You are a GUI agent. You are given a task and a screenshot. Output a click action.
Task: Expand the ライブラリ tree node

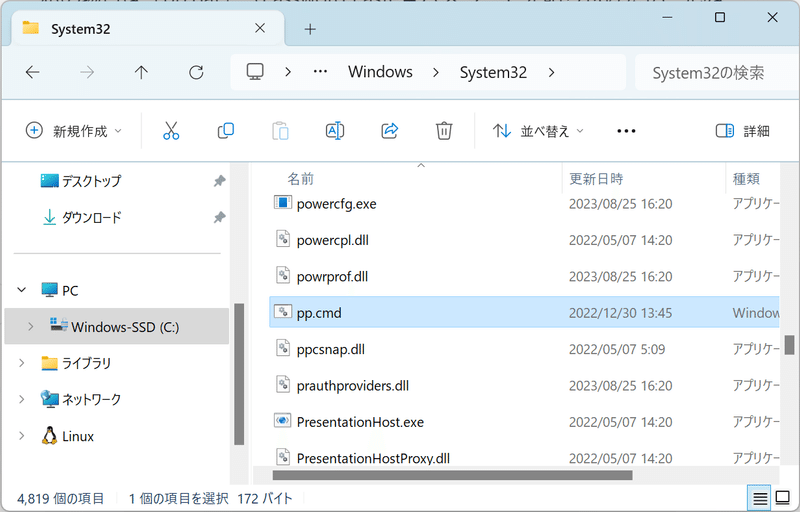[21, 363]
